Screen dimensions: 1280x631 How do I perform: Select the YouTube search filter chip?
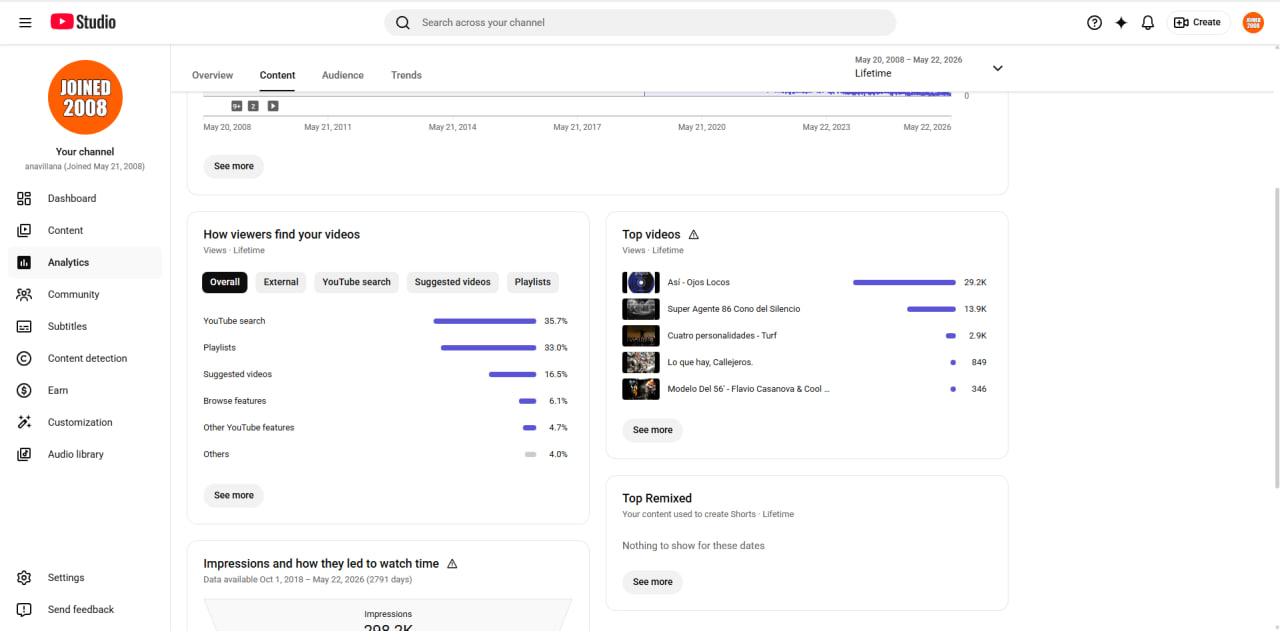pos(356,282)
